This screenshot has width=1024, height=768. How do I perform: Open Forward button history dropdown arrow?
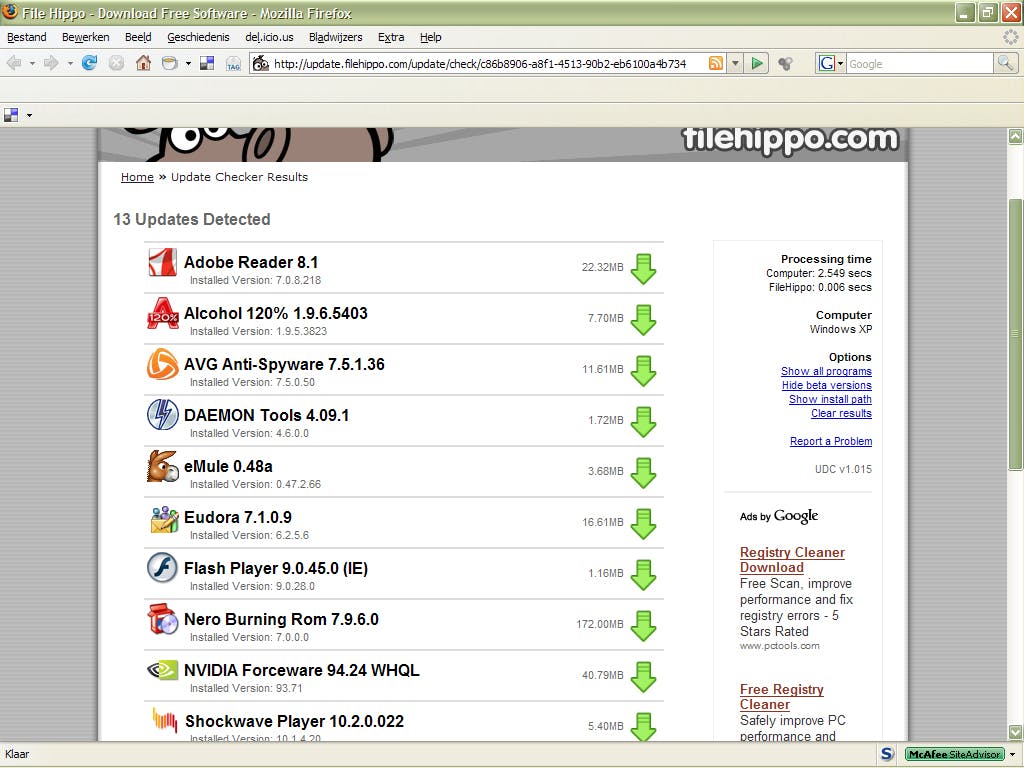(x=70, y=64)
